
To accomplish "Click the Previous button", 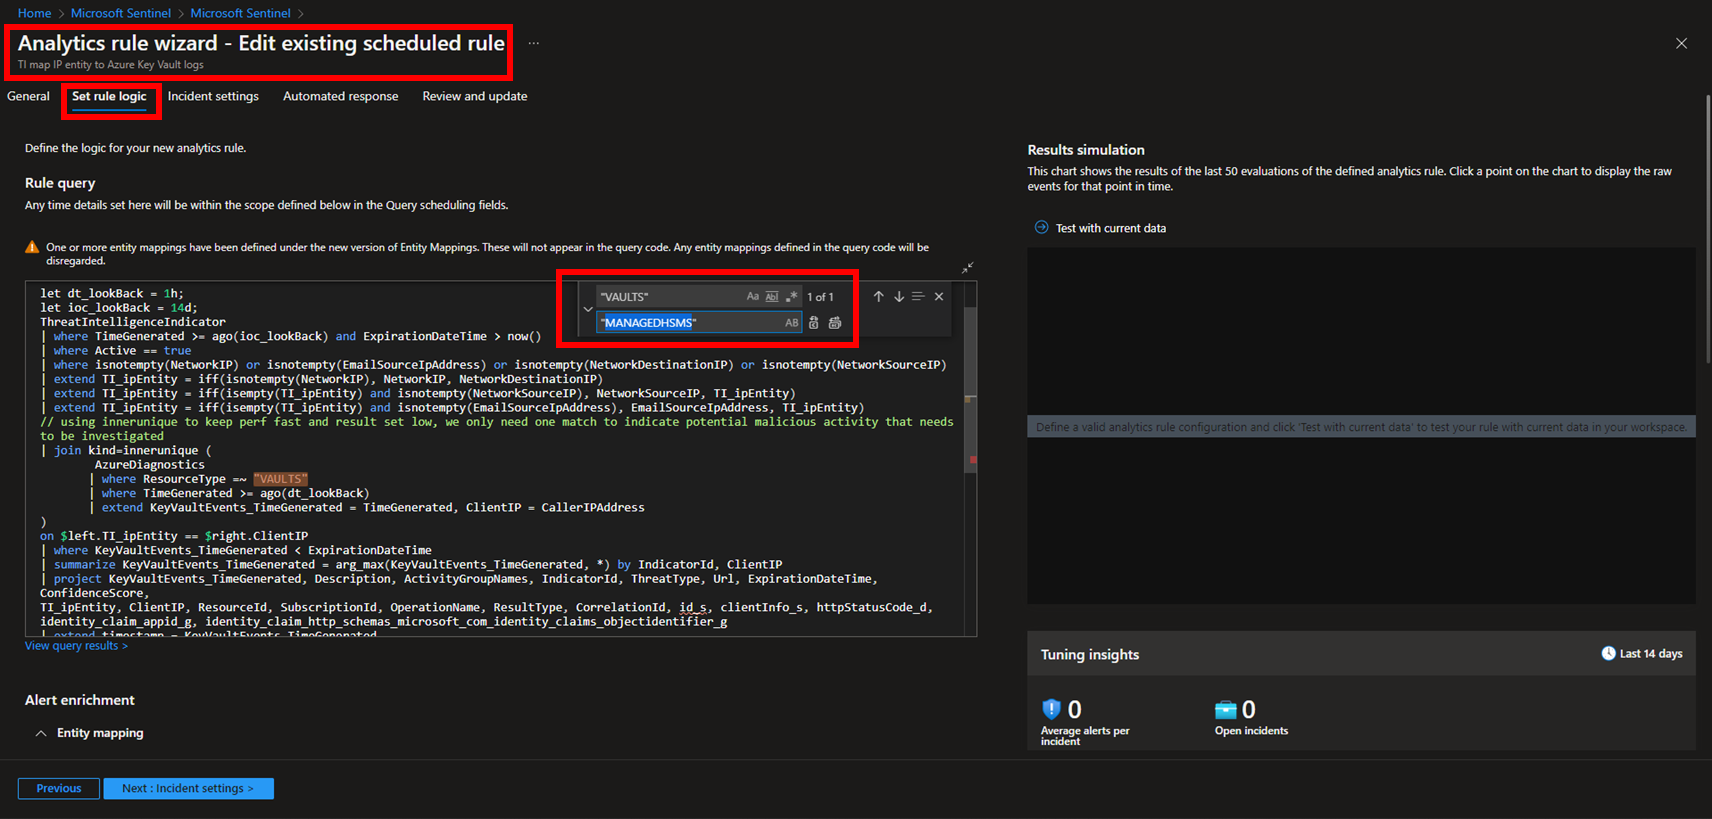I will (x=59, y=788).
